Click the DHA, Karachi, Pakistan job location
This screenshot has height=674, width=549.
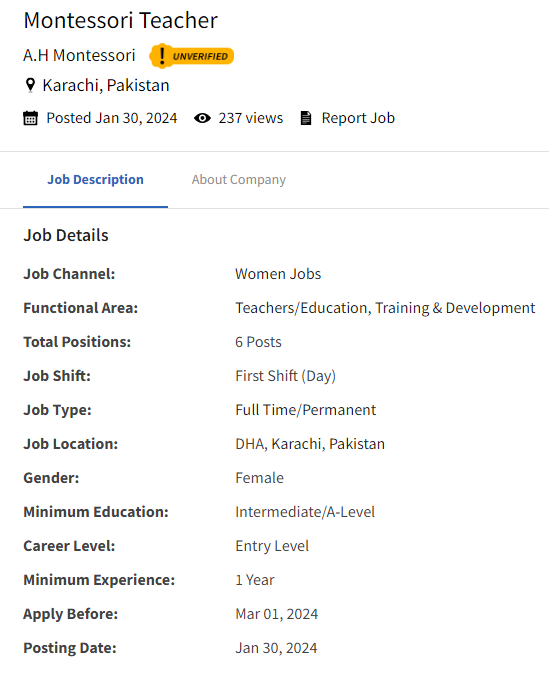tap(310, 444)
